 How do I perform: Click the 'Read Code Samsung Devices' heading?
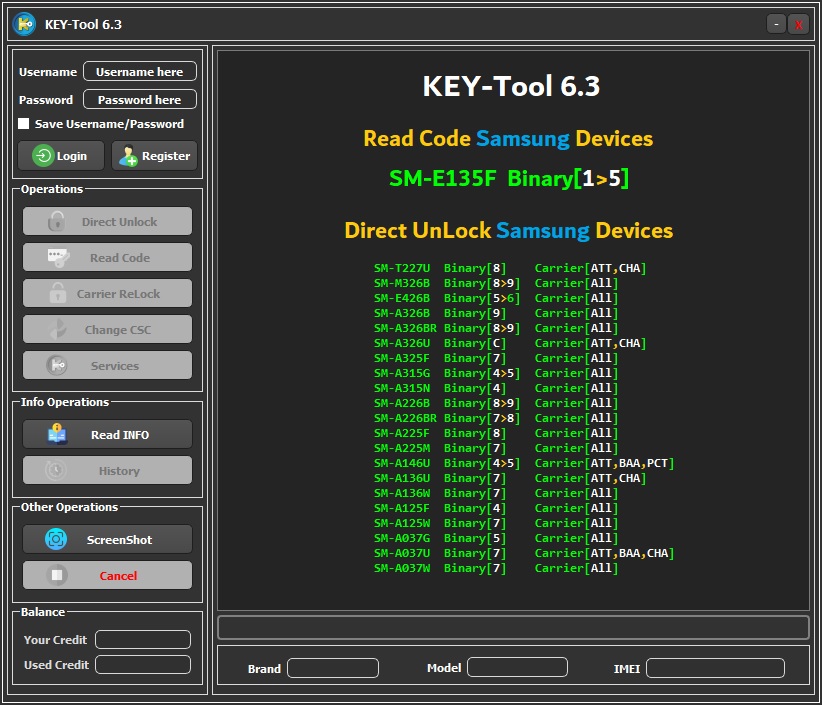(508, 139)
